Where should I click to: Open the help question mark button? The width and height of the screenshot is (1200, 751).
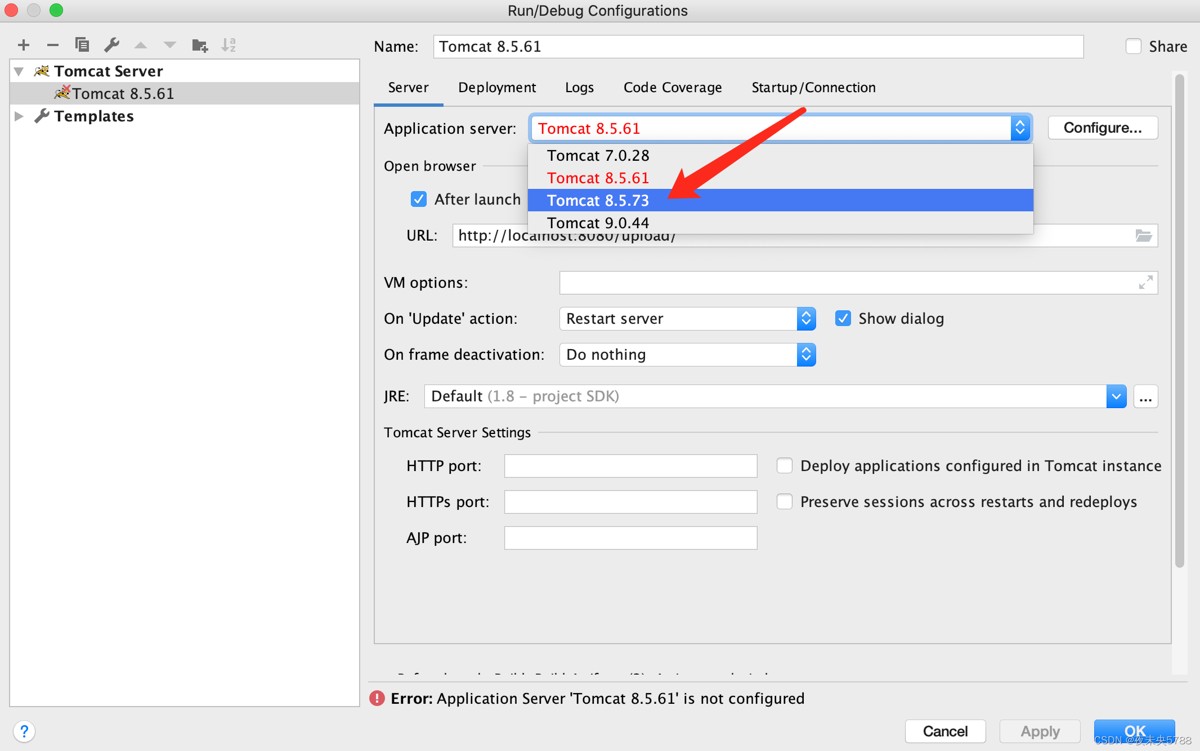click(24, 731)
